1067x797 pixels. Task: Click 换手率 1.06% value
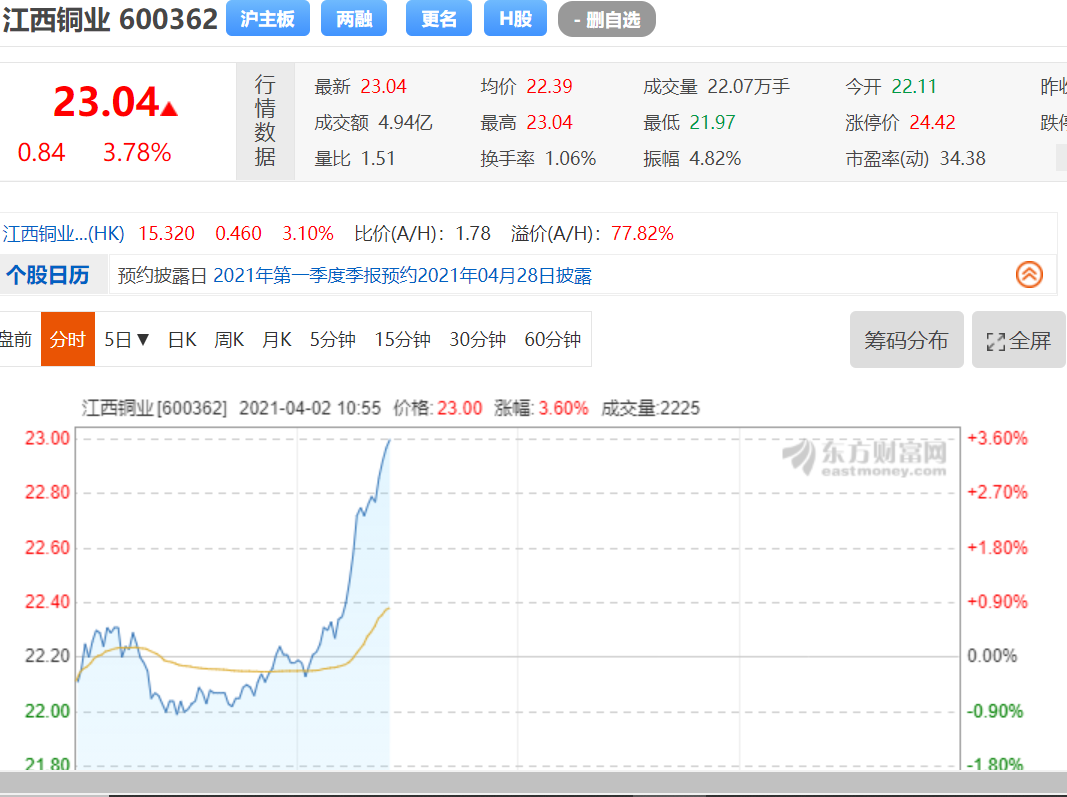(570, 159)
